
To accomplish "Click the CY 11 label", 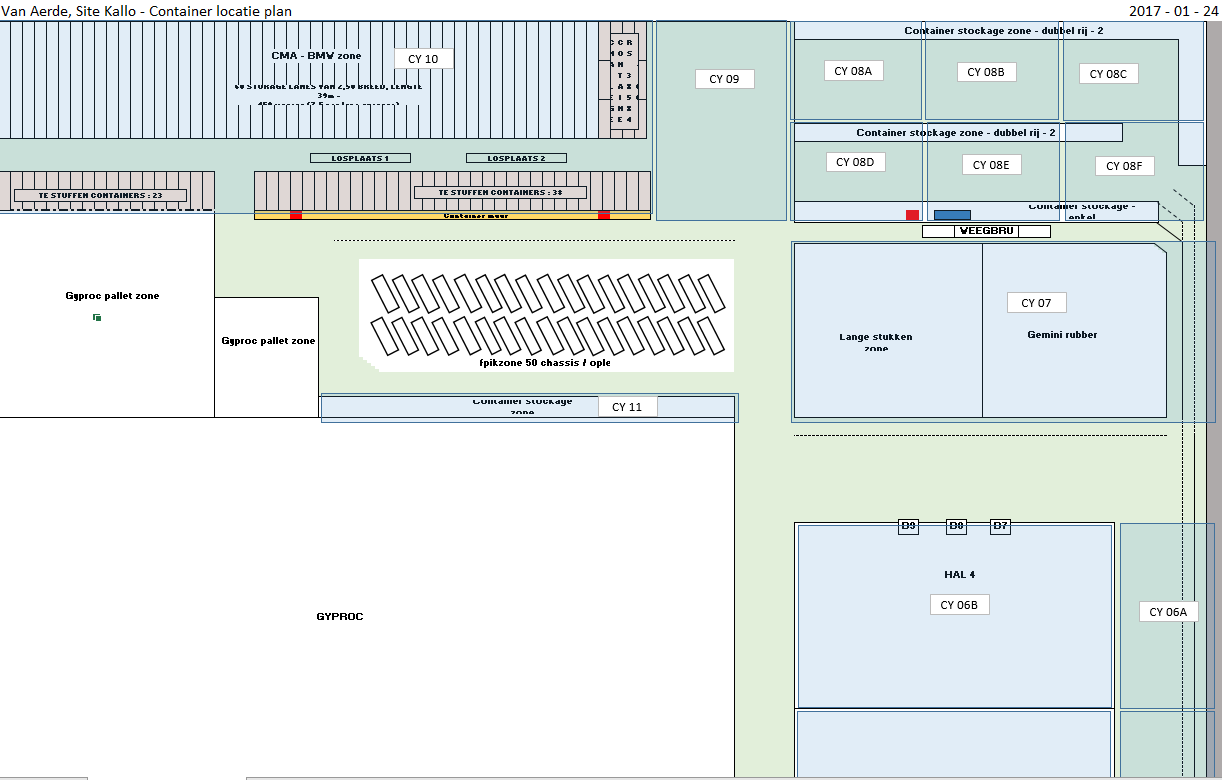I will pos(628,407).
